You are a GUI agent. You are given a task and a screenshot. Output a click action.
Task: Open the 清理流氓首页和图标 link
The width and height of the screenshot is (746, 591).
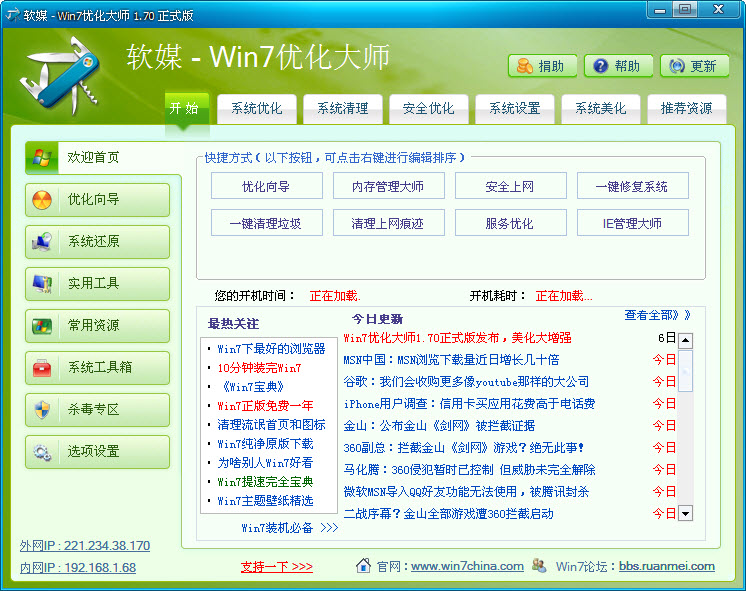[x=272, y=425]
